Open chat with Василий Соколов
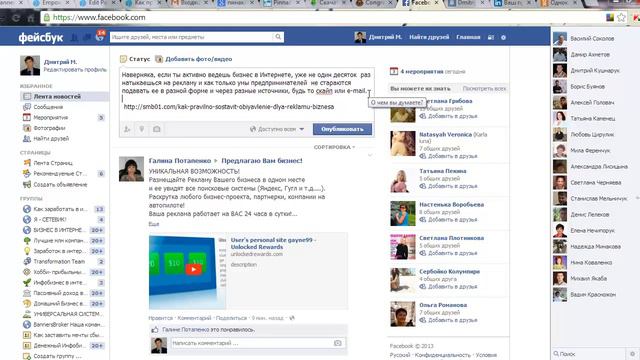Viewport: 640px width, 360px height. click(592, 39)
